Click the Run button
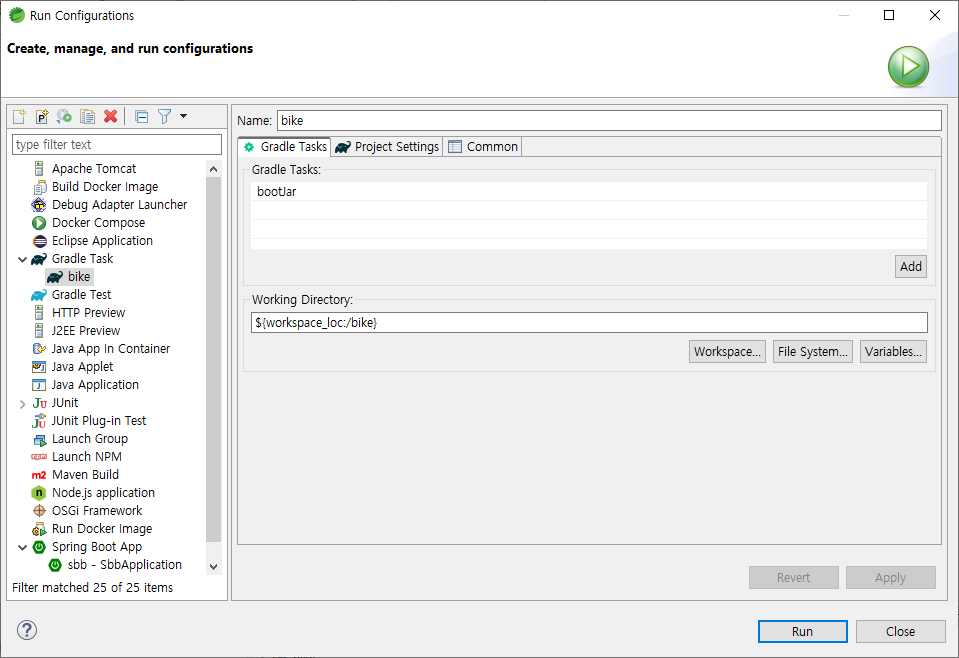 coord(802,631)
